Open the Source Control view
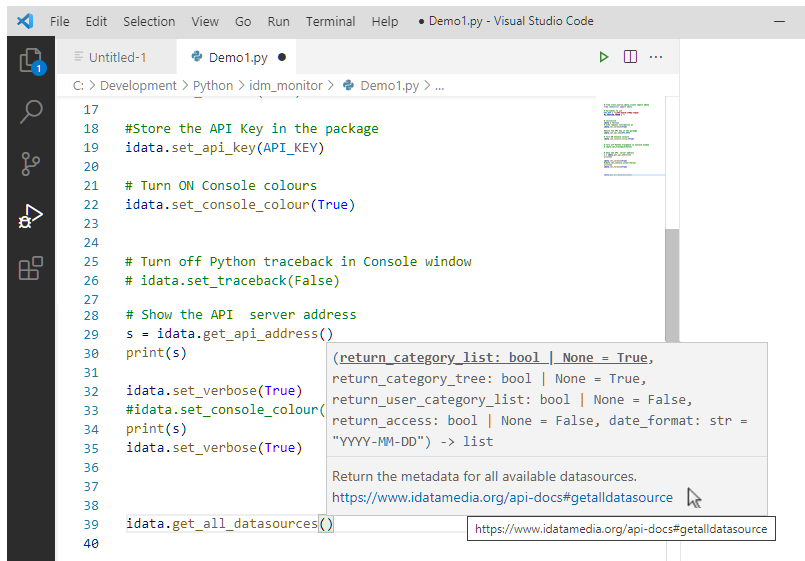The height and width of the screenshot is (561, 805). [x=31, y=163]
